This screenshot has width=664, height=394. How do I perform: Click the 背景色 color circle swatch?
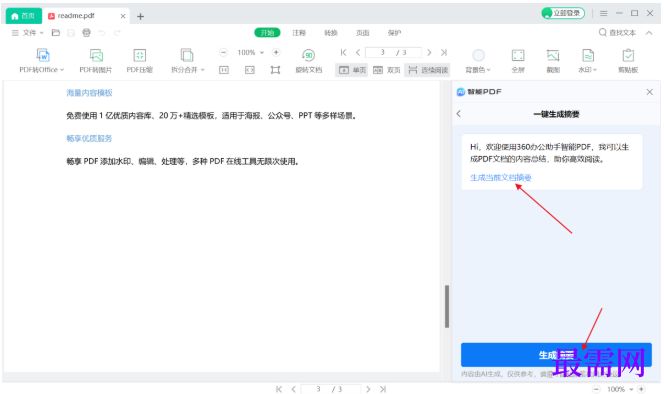pos(479,55)
